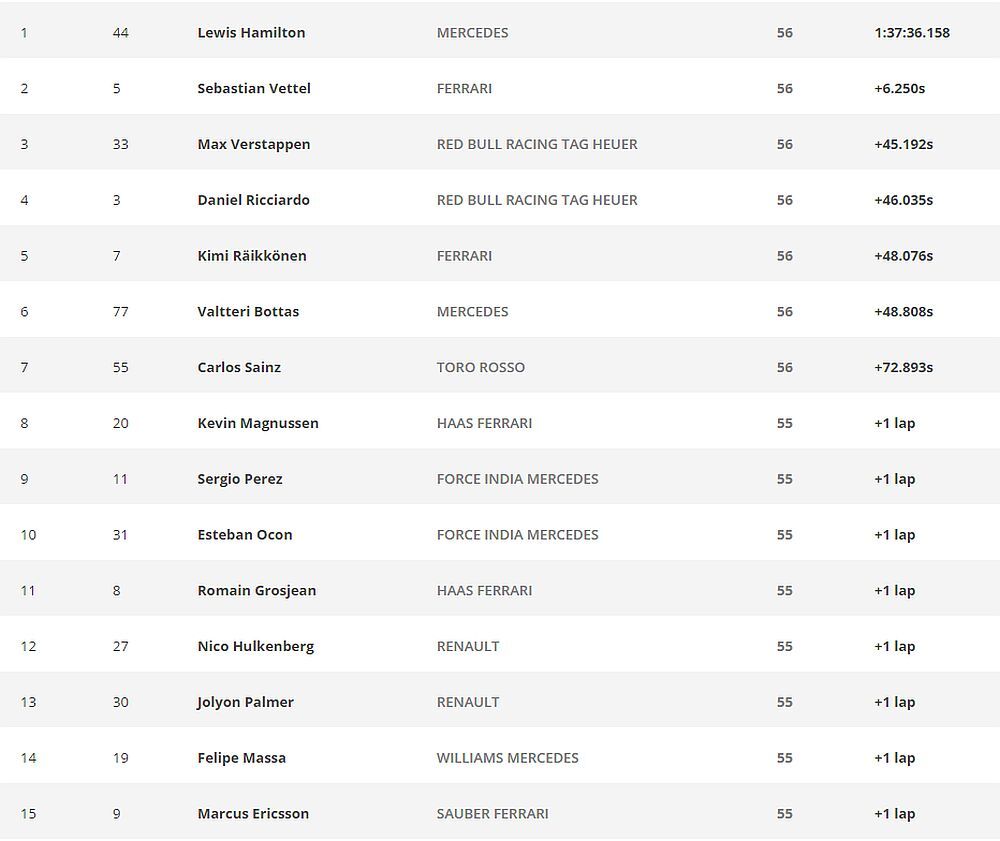1000x841 pixels.
Task: Click Felipe Massa's name
Action: point(241,758)
